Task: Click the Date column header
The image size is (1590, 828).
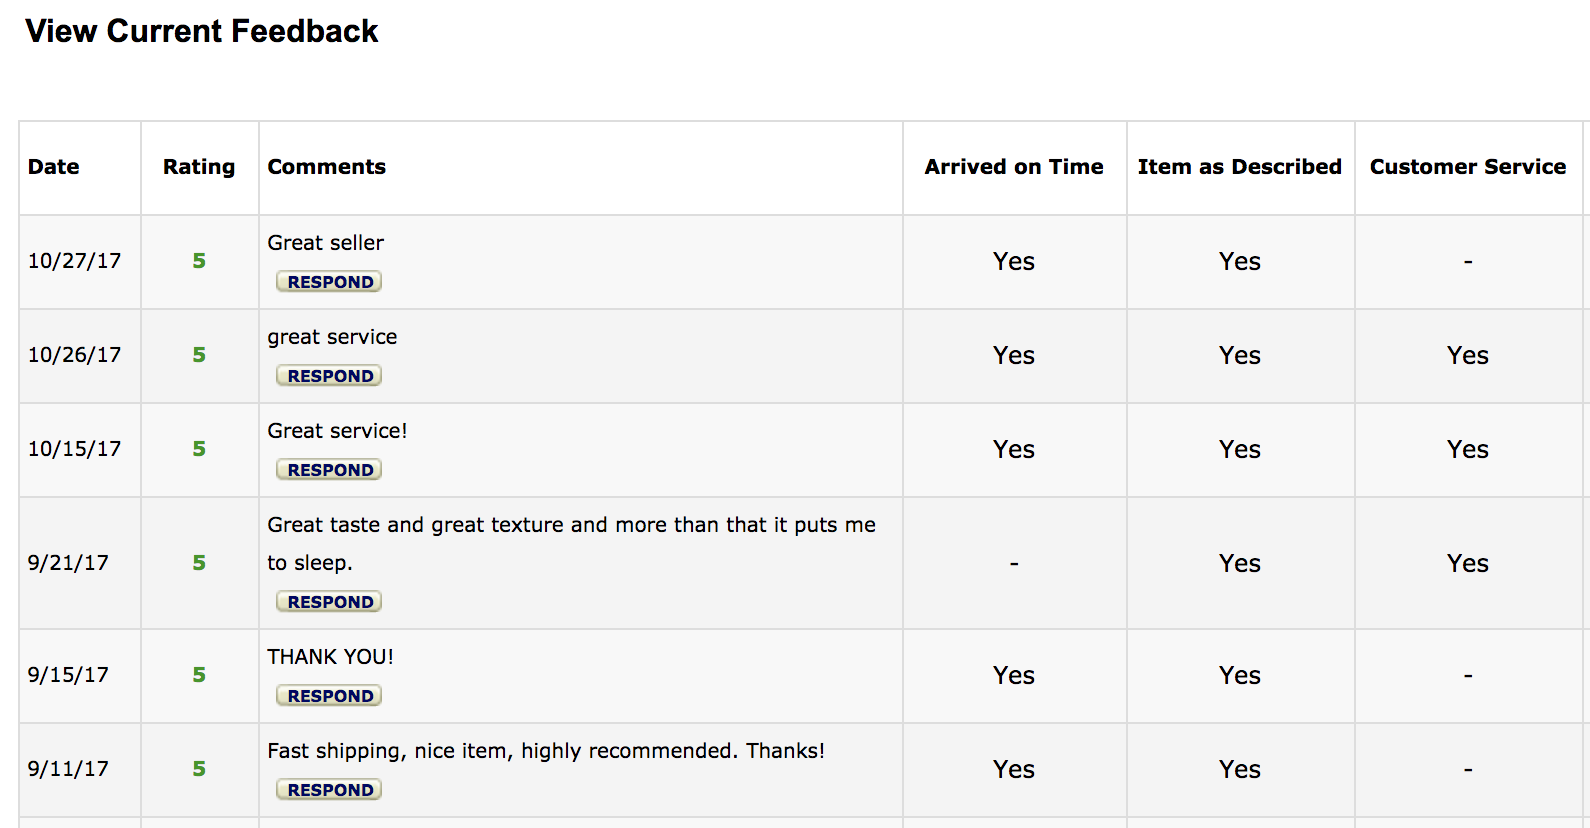Action: (x=54, y=167)
